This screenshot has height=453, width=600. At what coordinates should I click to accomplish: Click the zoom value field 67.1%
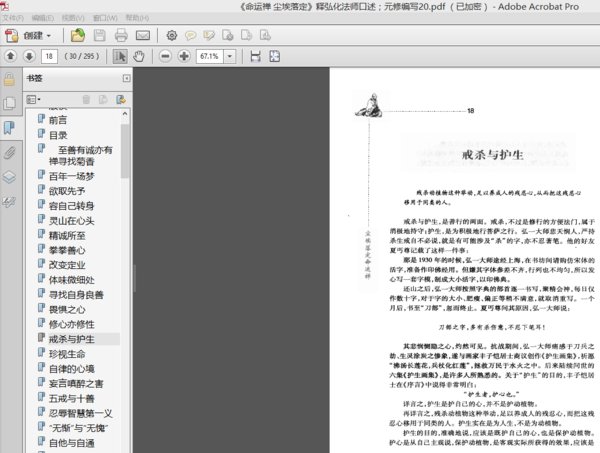point(210,56)
